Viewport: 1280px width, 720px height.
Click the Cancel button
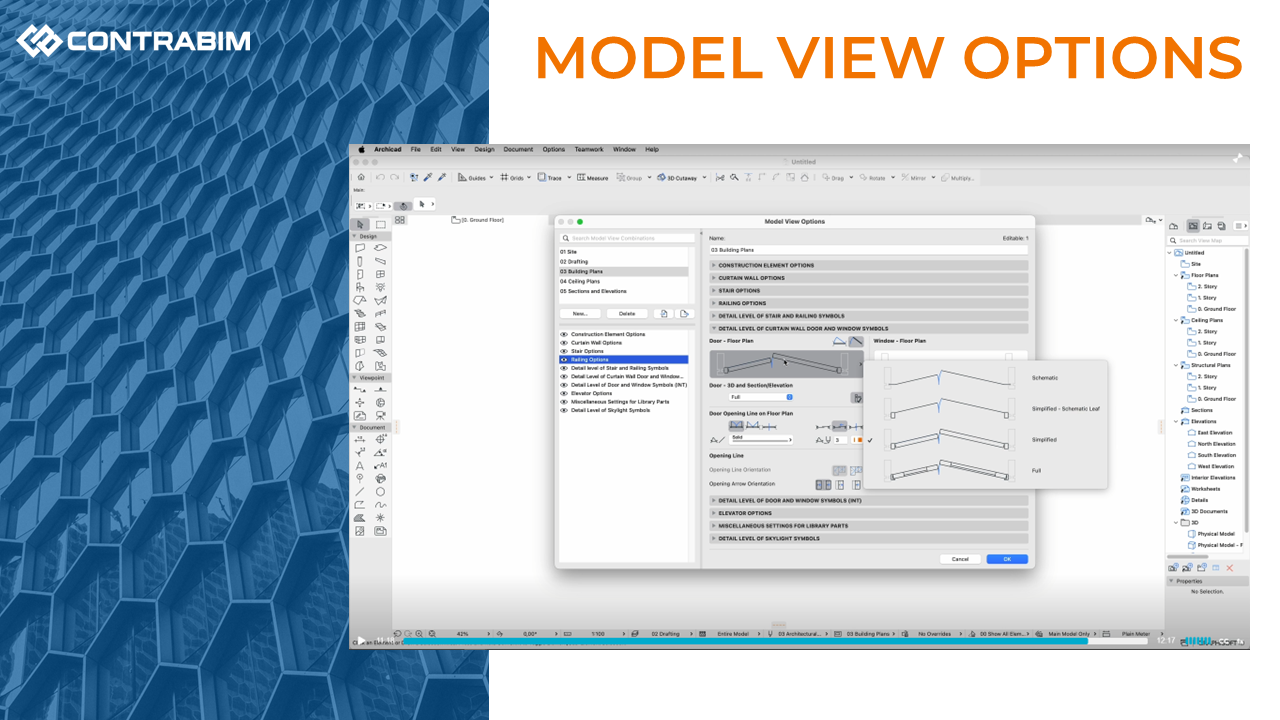point(960,559)
